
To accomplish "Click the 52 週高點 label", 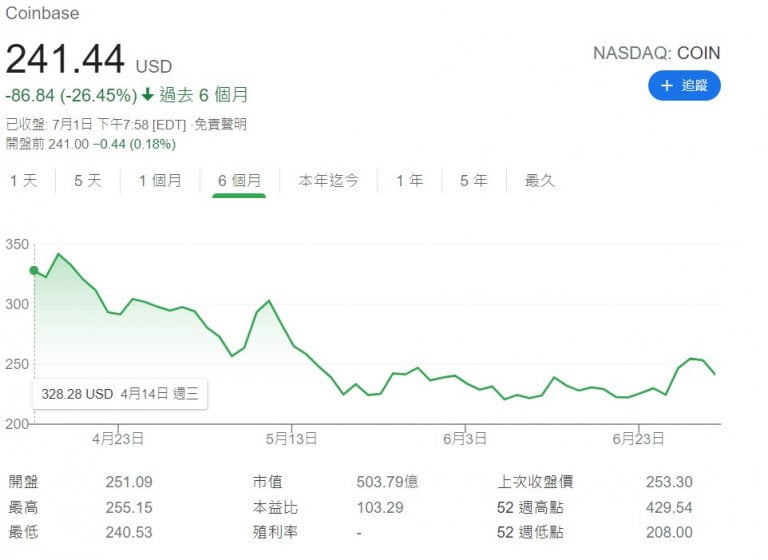I will tap(530, 508).
